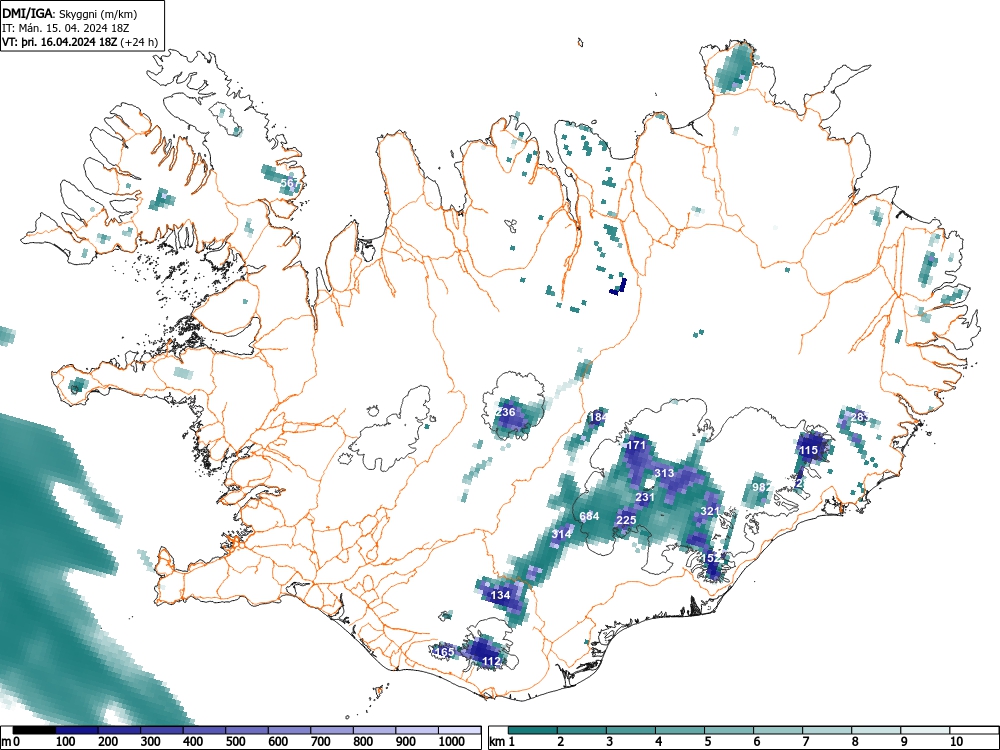The height and width of the screenshot is (750, 1000).
Task: Click the visibility value 231 on the map
Action: point(645,497)
